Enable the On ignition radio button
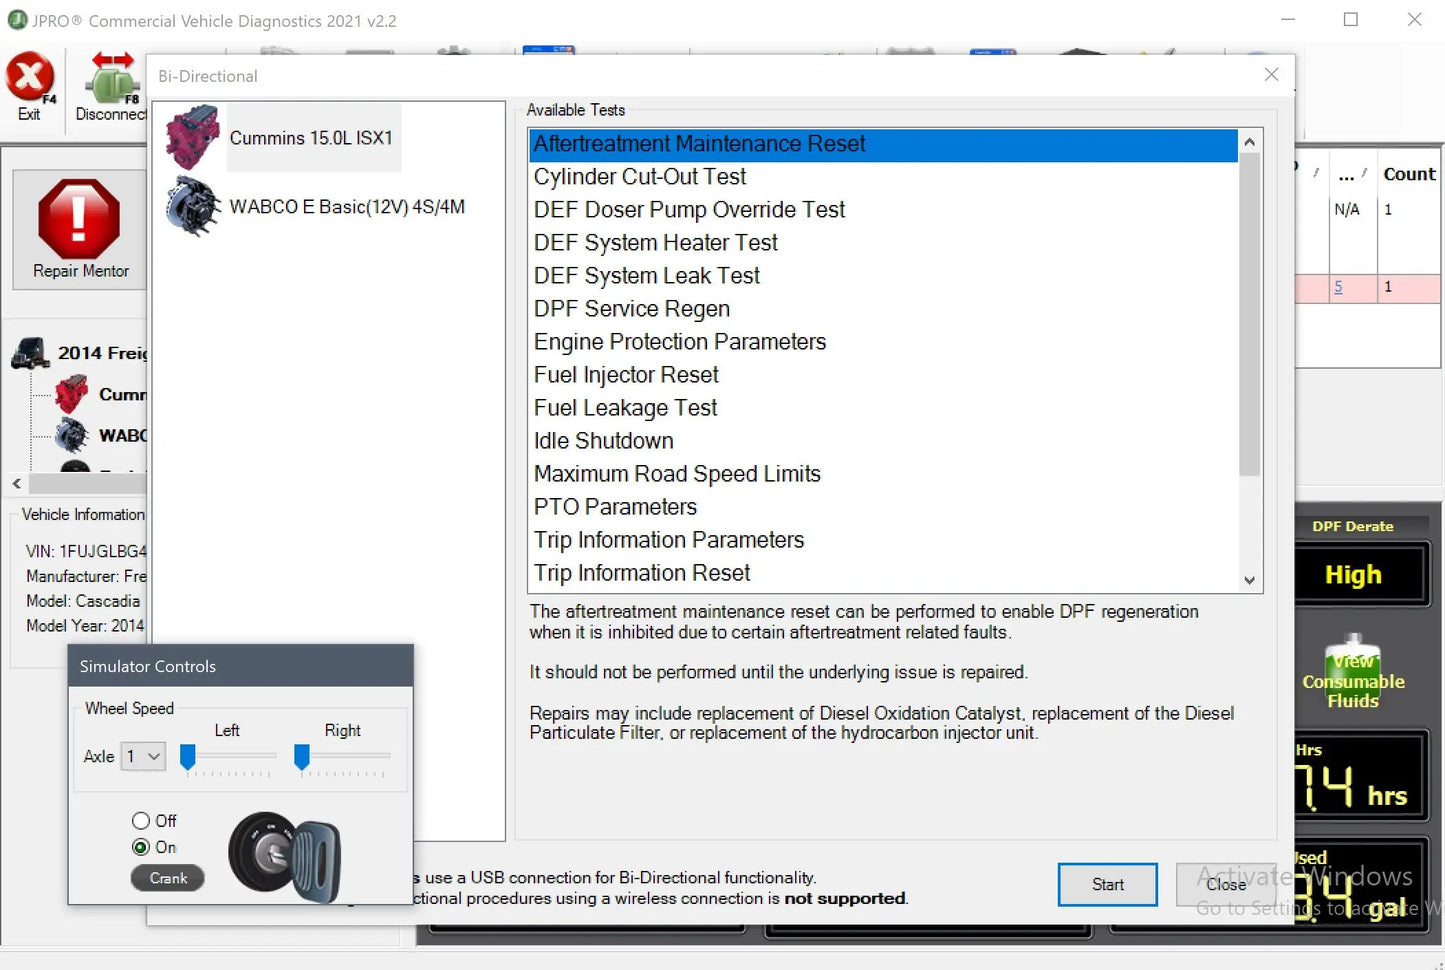 (x=141, y=846)
